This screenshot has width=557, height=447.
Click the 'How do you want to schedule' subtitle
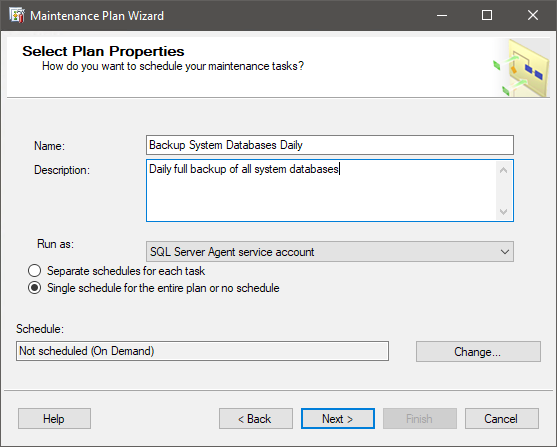tap(173, 66)
